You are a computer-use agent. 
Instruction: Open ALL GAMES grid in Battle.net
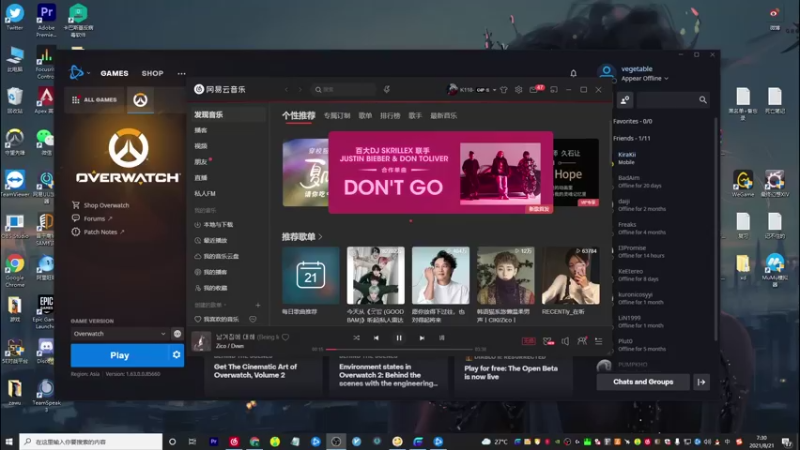[x=95, y=100]
